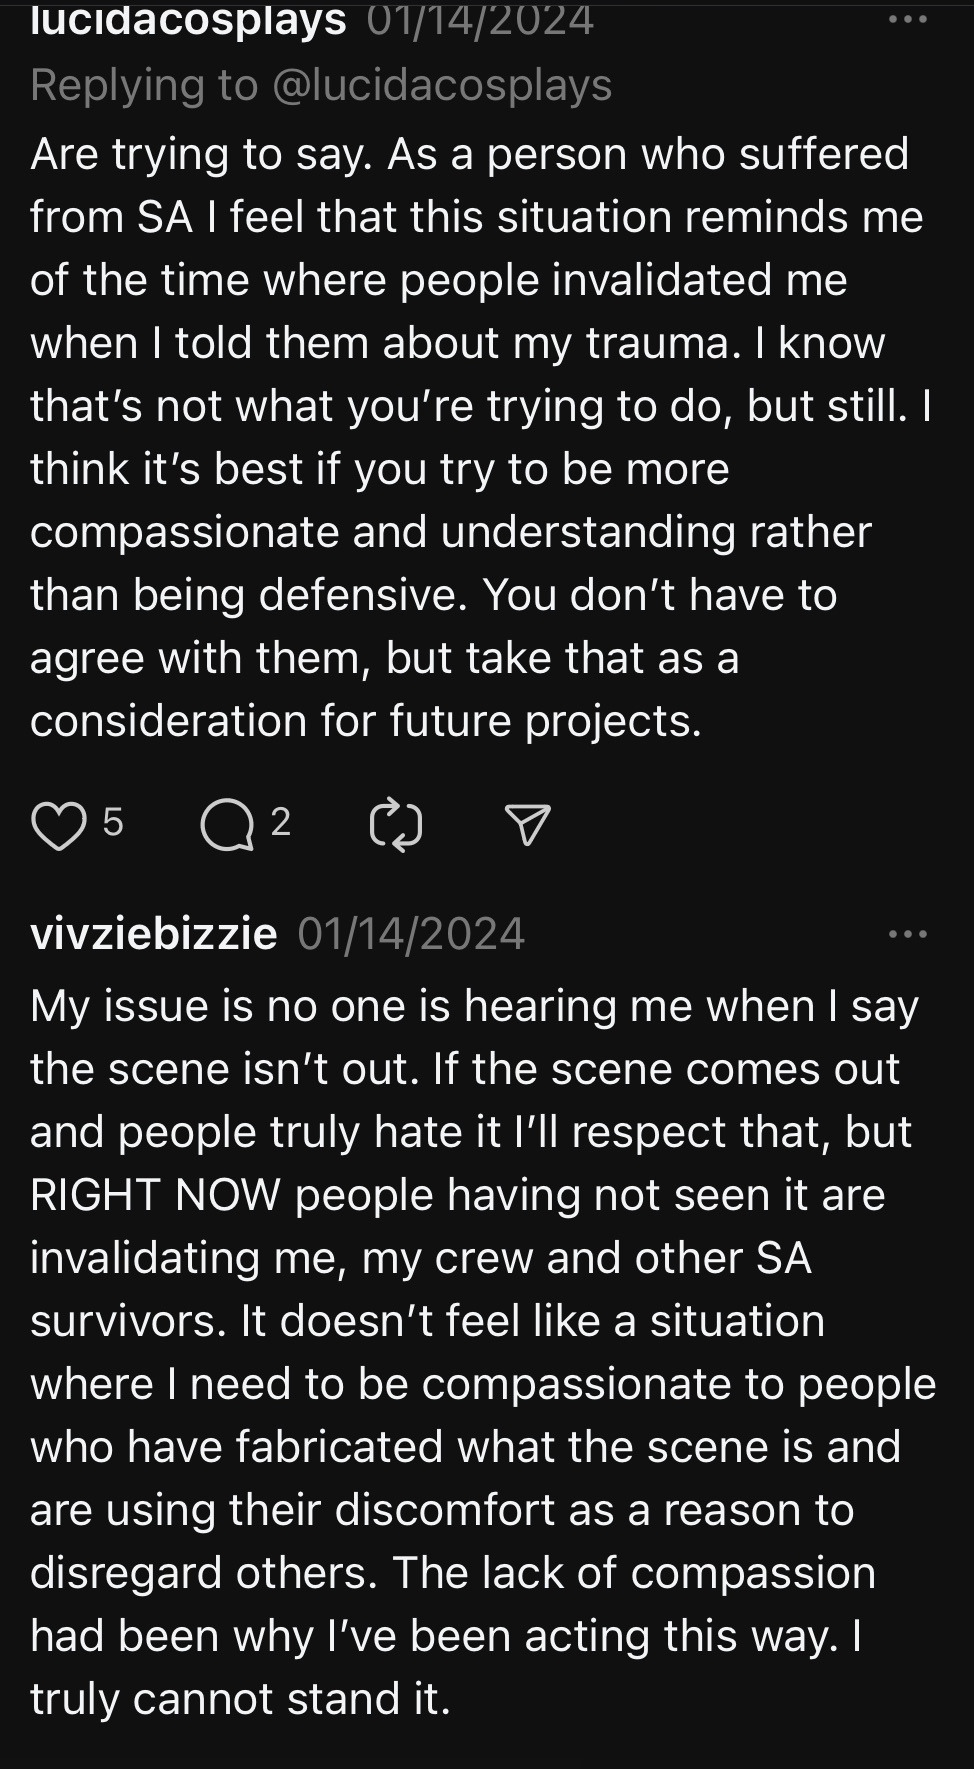
Task: Open the three-dot menu on vivziebizzie's reply
Action: point(907,934)
